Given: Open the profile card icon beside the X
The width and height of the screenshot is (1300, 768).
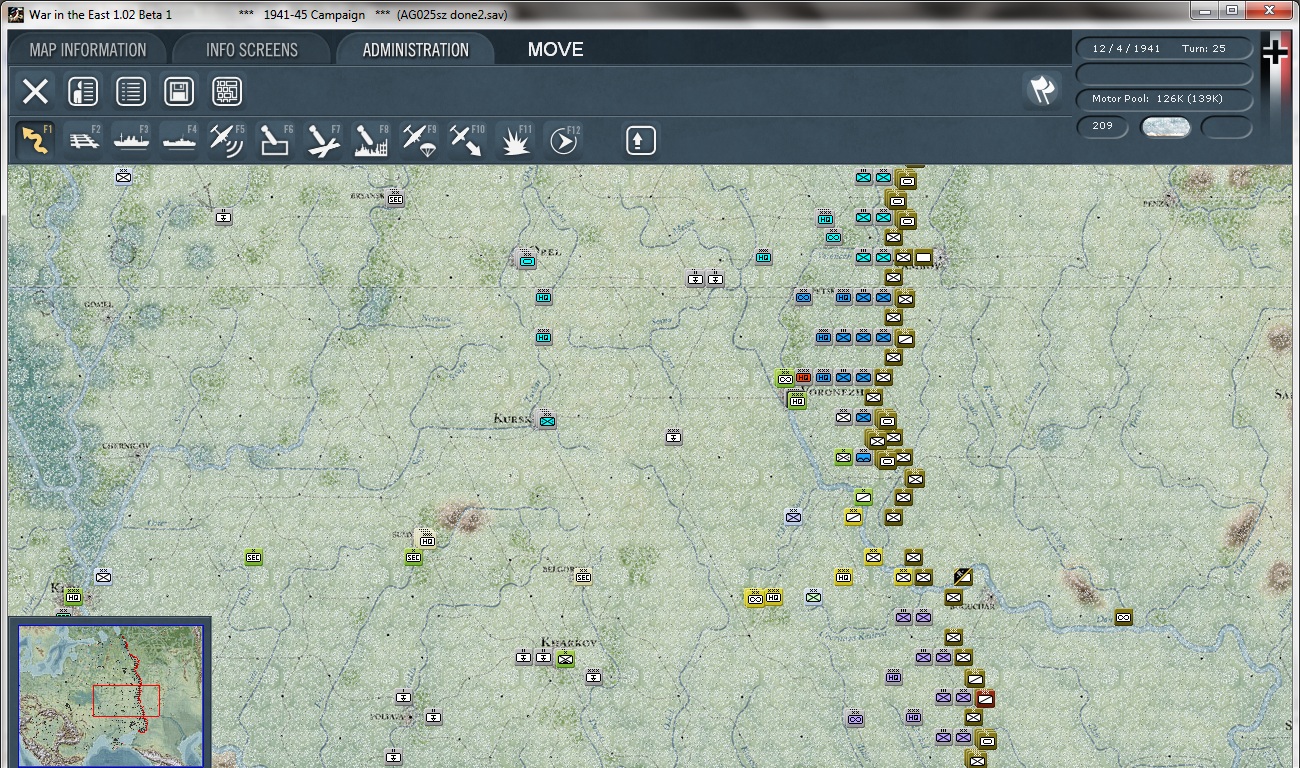Looking at the screenshot, I should click(83, 92).
